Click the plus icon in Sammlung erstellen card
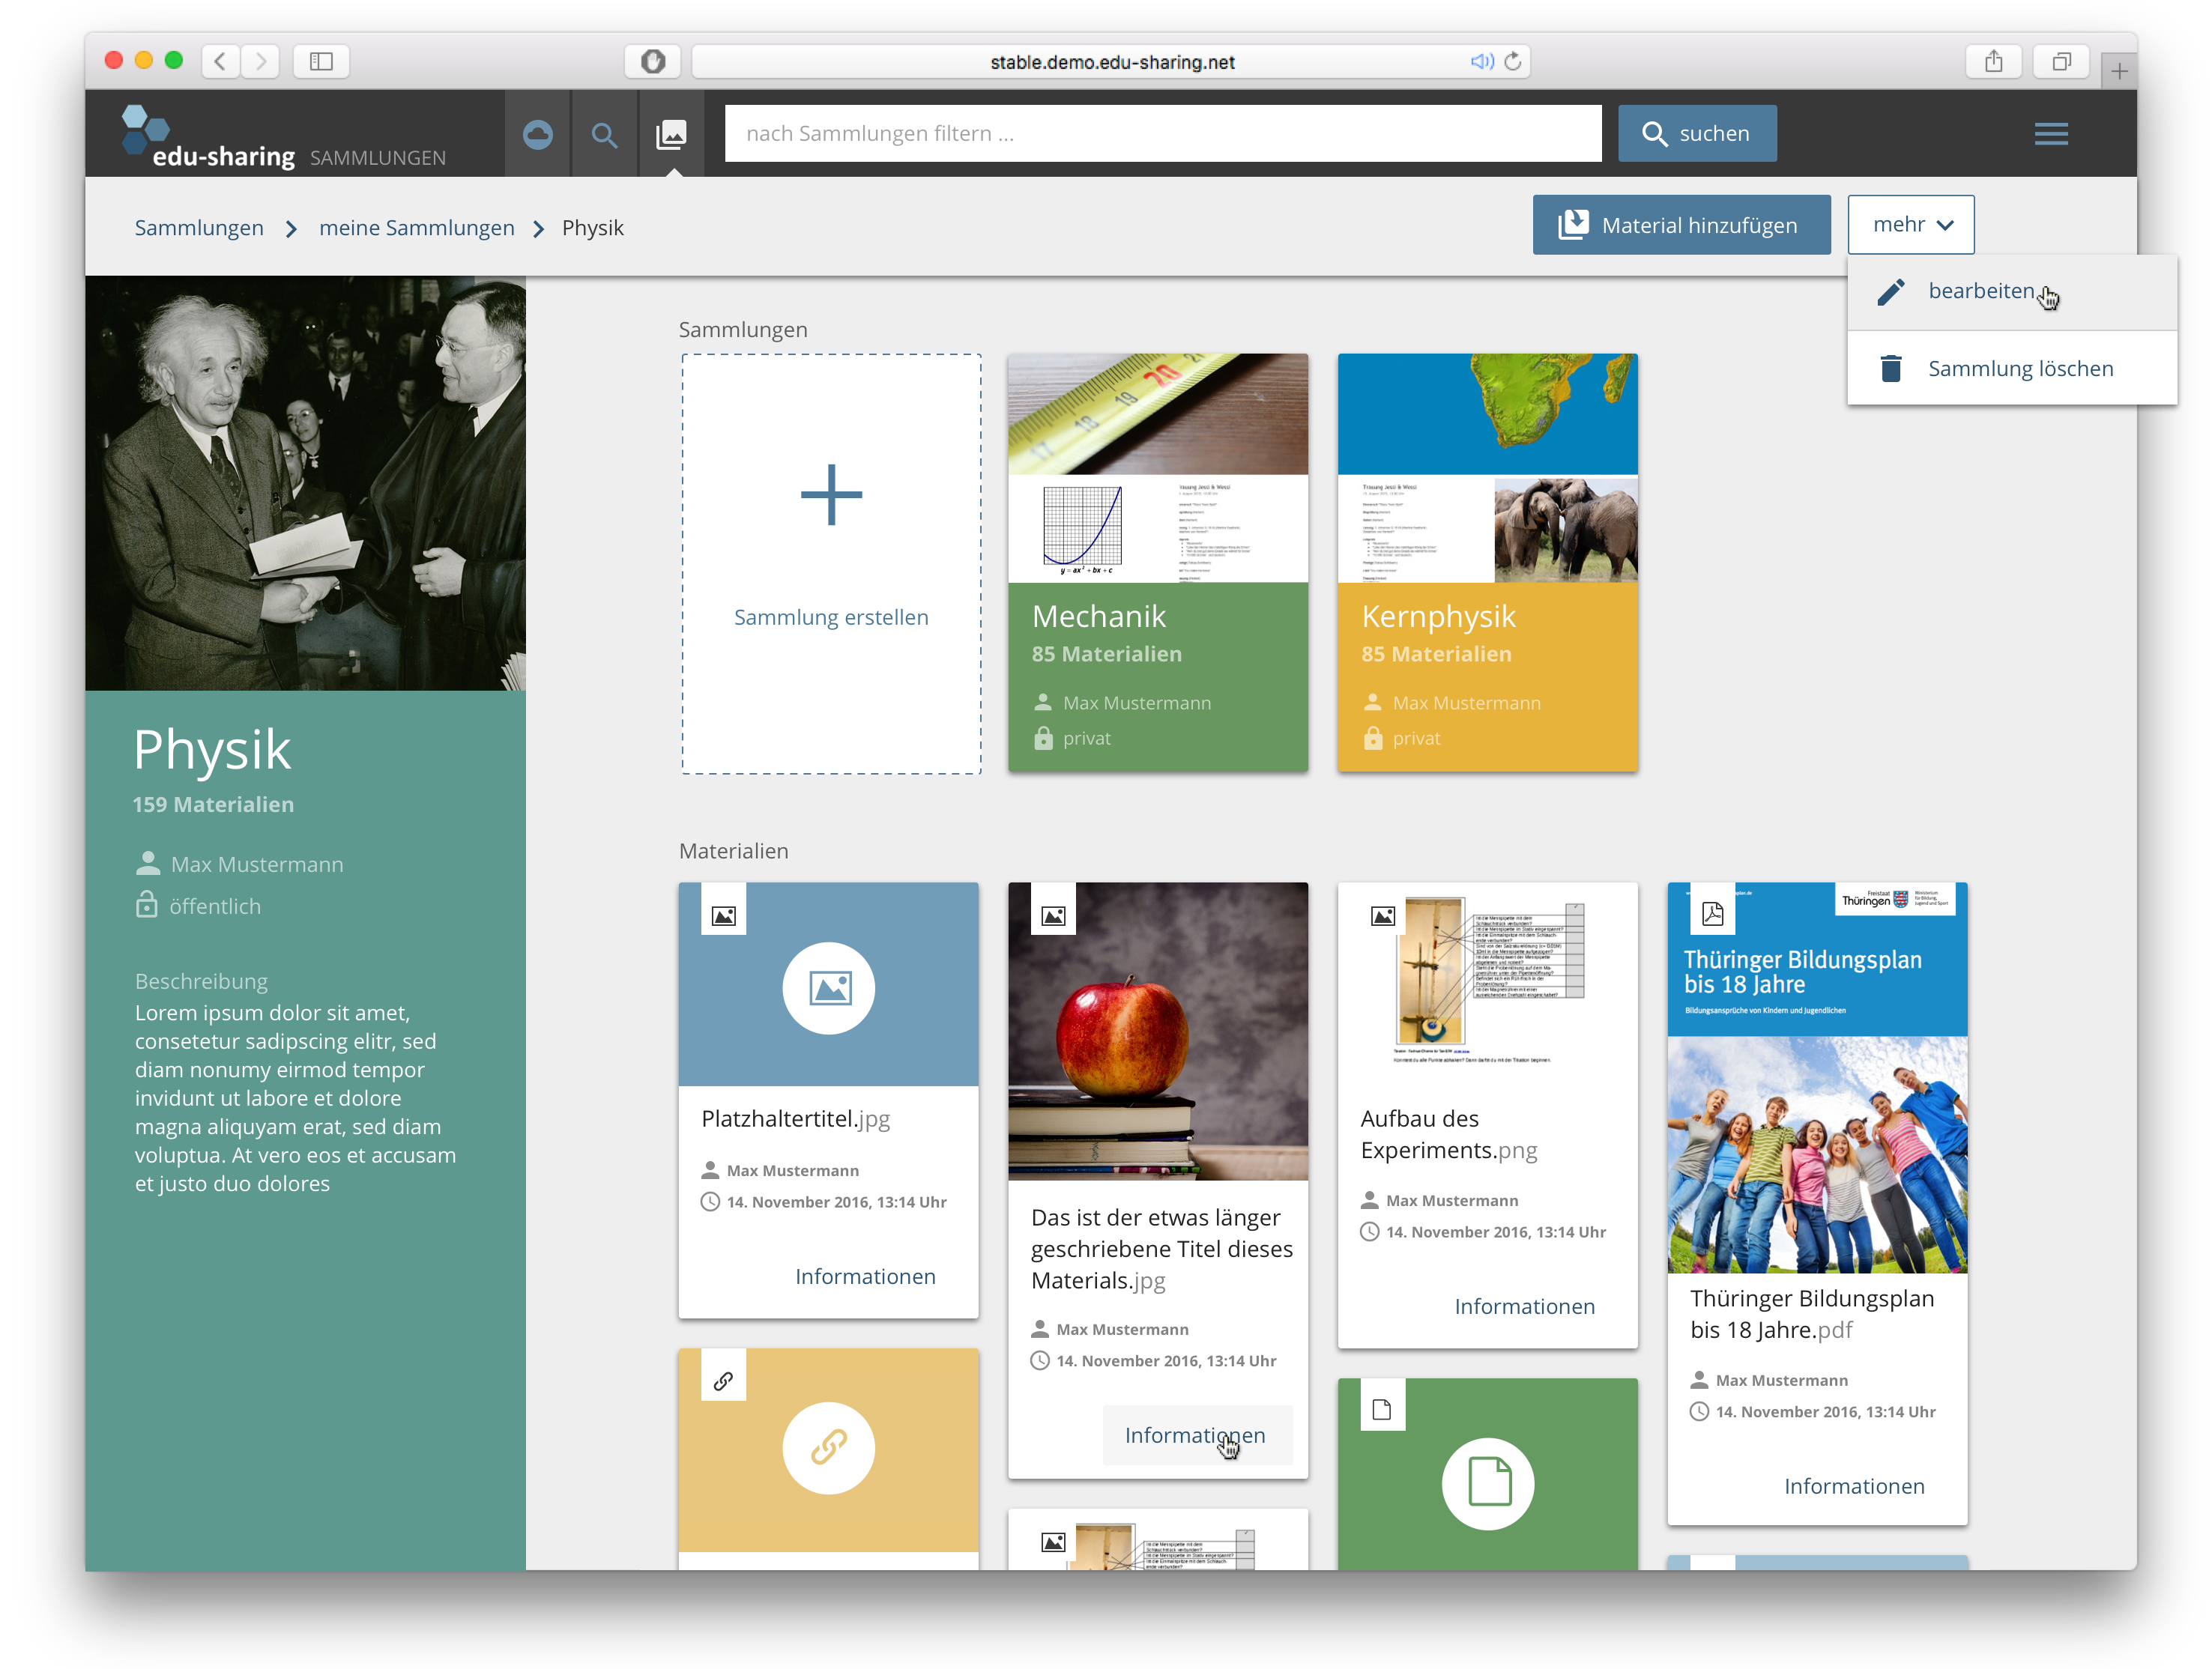The width and height of the screenshot is (2212, 1669). 831,494
